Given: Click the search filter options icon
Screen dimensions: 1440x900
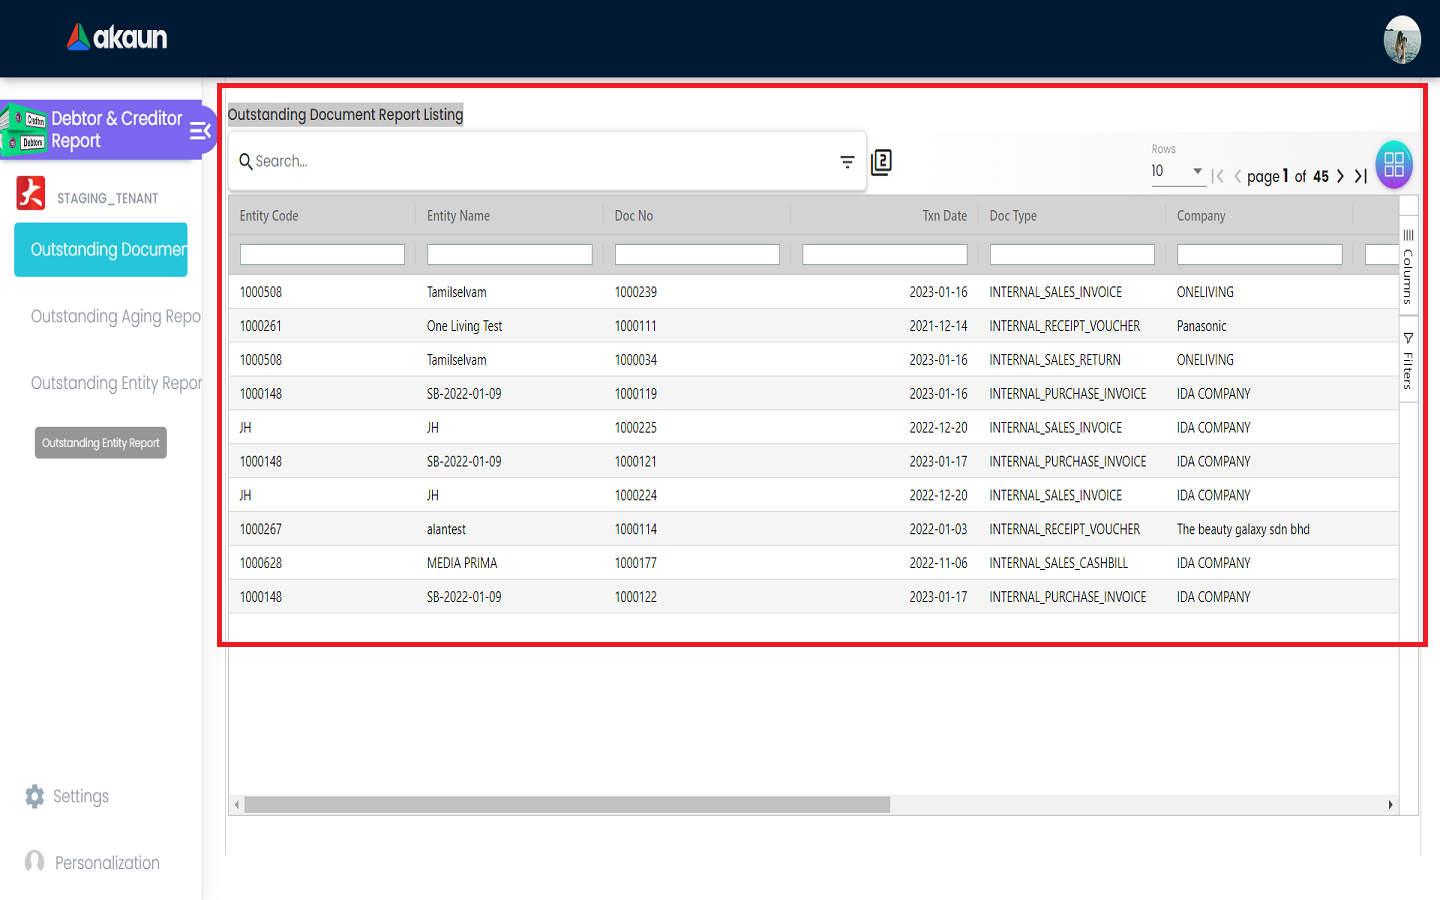Looking at the screenshot, I should 847,162.
